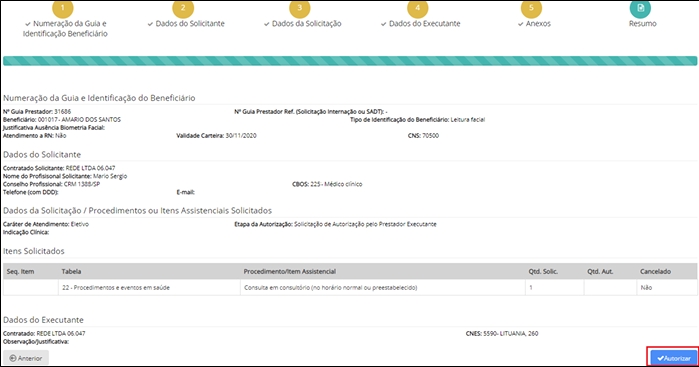This screenshot has width=699, height=367.
Task: Click beneficiary name AMARIO DOS SANTOS
Action: pos(91,120)
